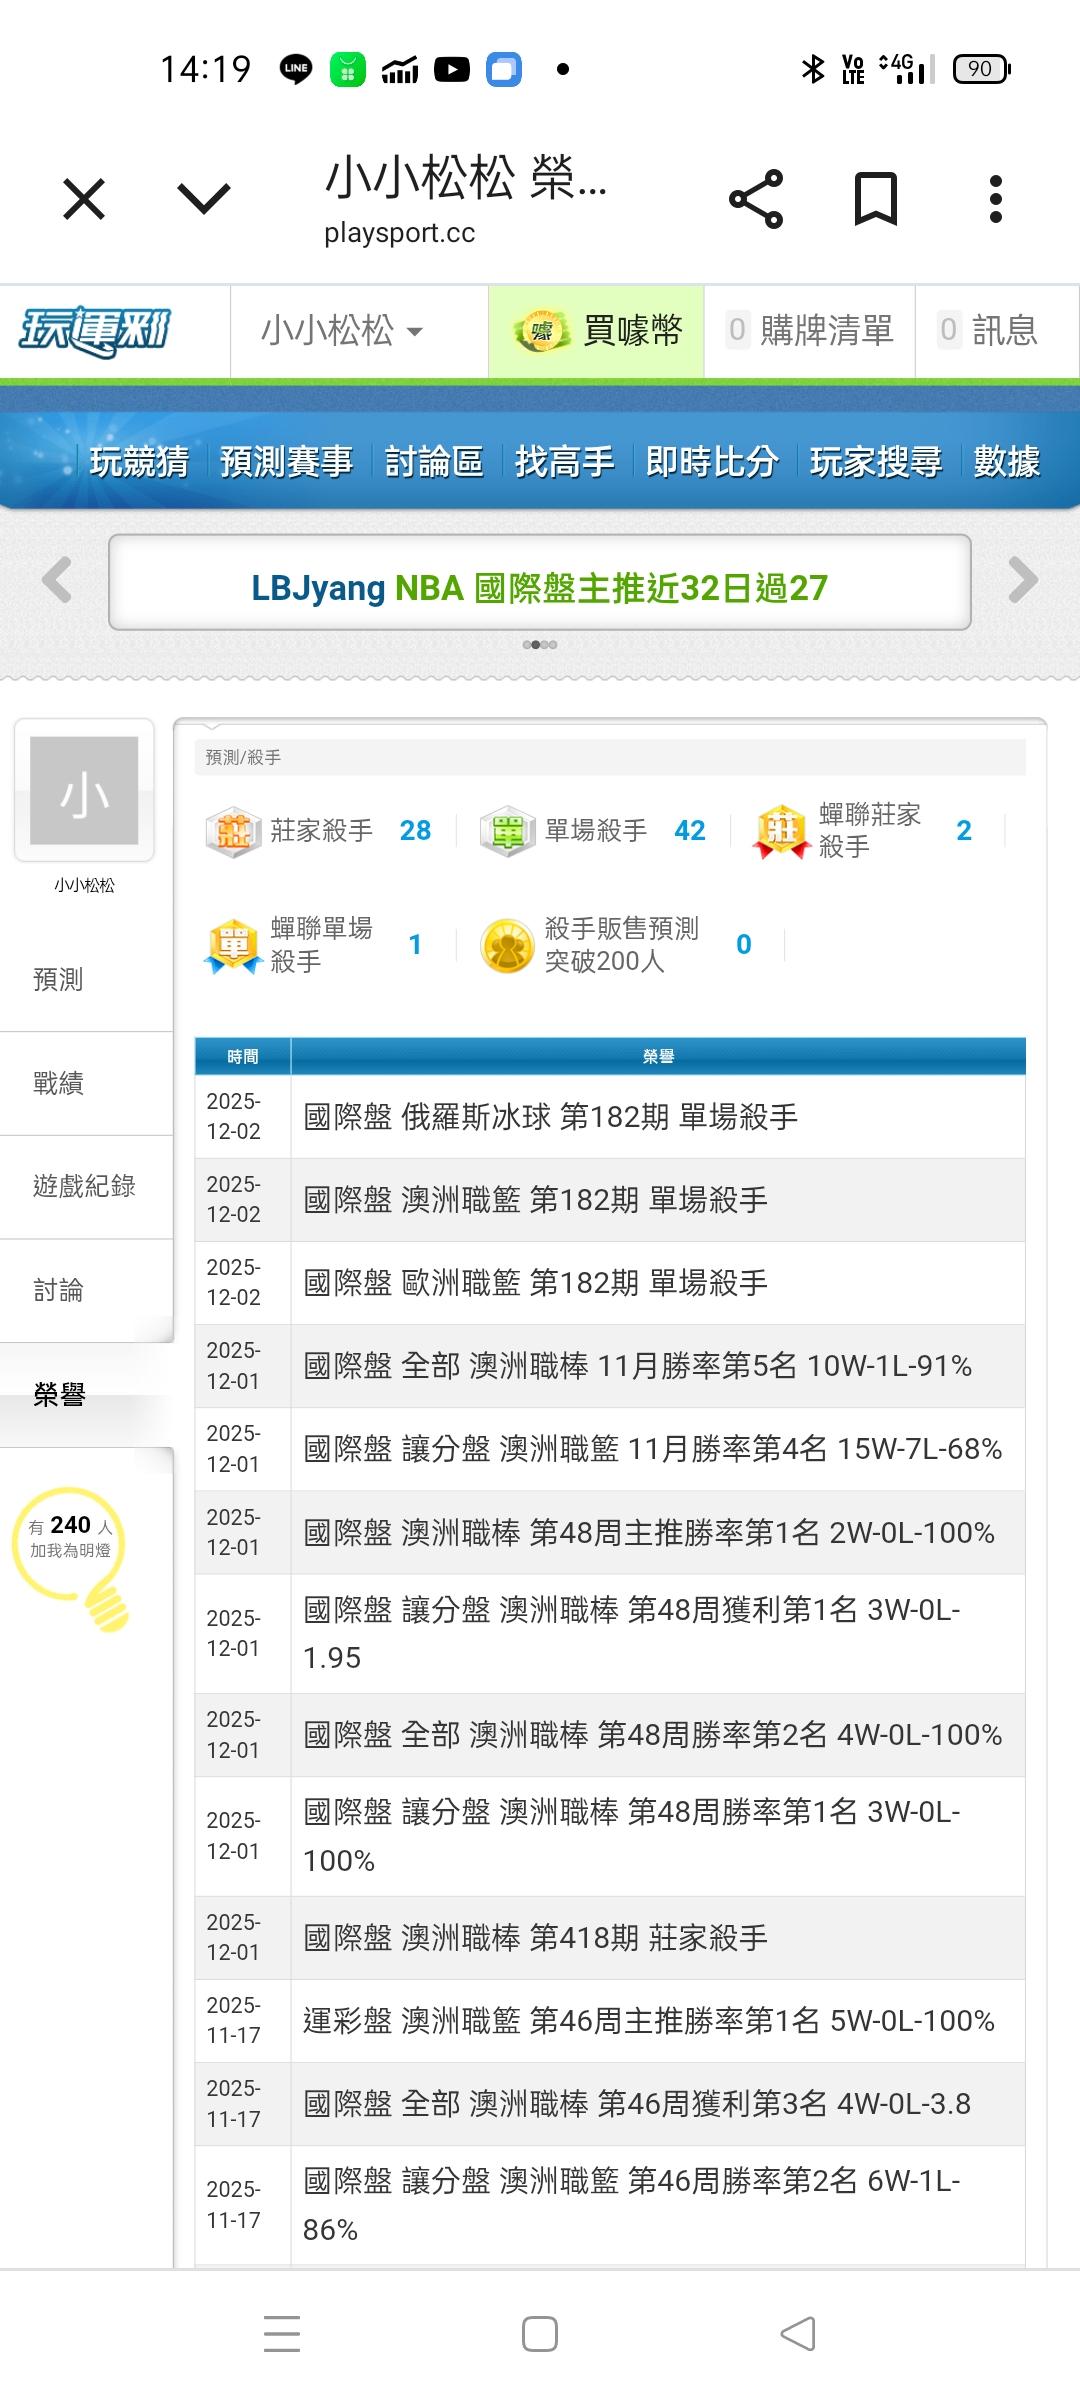Viewport: 1080px width, 2400px height.
Task: Click the 玩運彩 site logo
Action: tap(96, 331)
